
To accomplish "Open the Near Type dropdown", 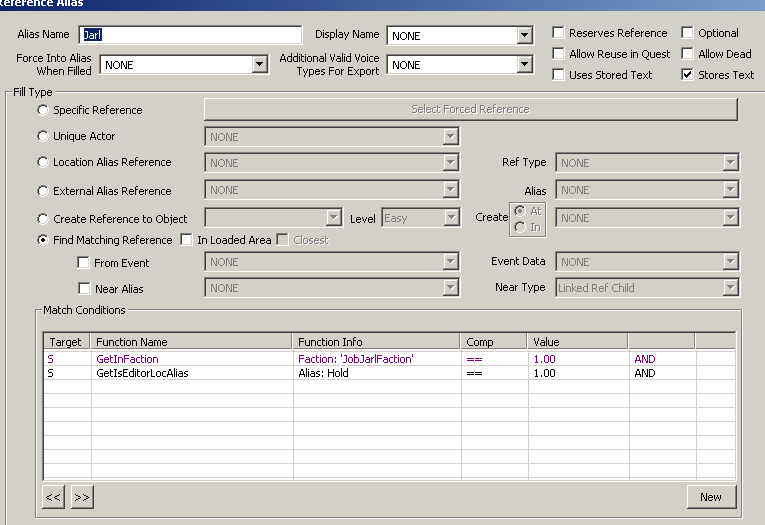I will pyautogui.click(x=647, y=288).
